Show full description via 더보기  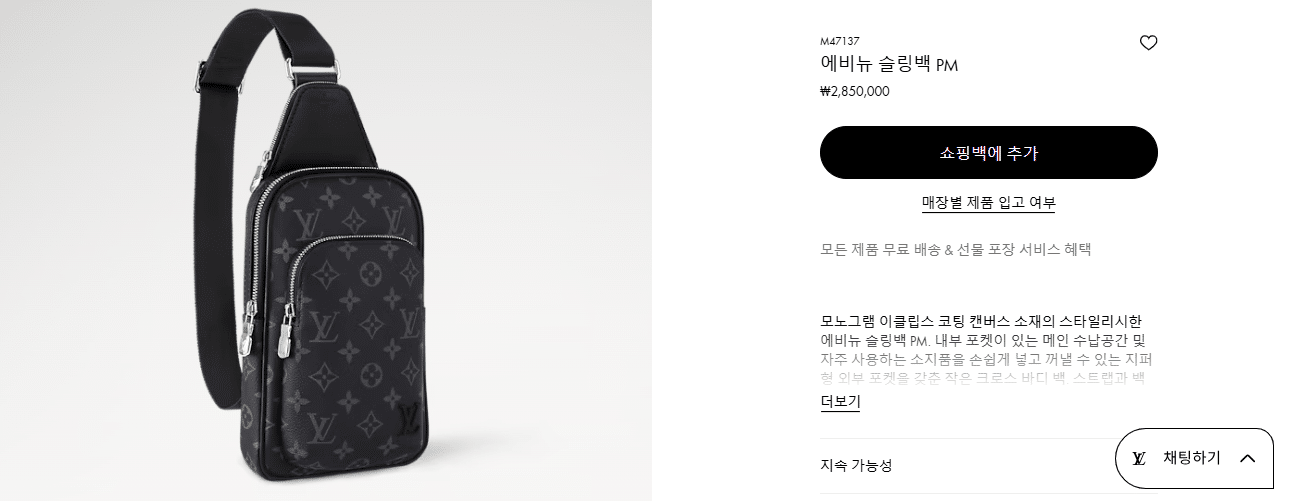(840, 402)
